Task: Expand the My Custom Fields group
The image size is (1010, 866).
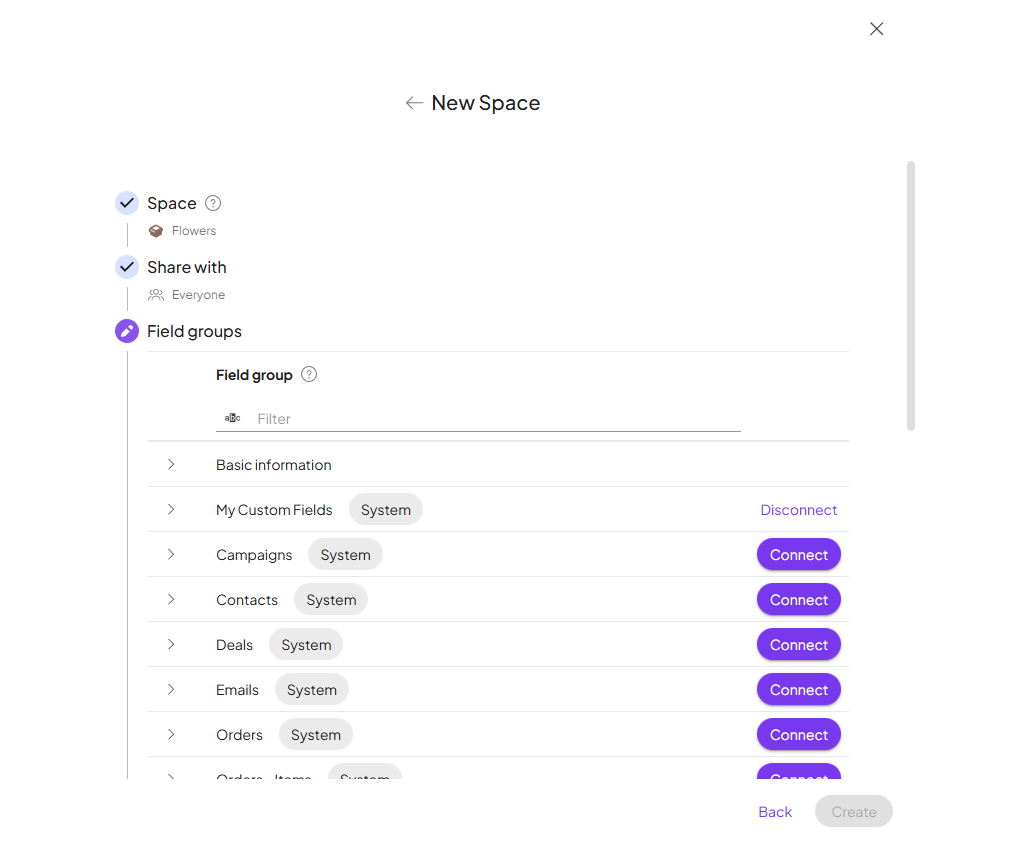Action: pyautogui.click(x=171, y=510)
